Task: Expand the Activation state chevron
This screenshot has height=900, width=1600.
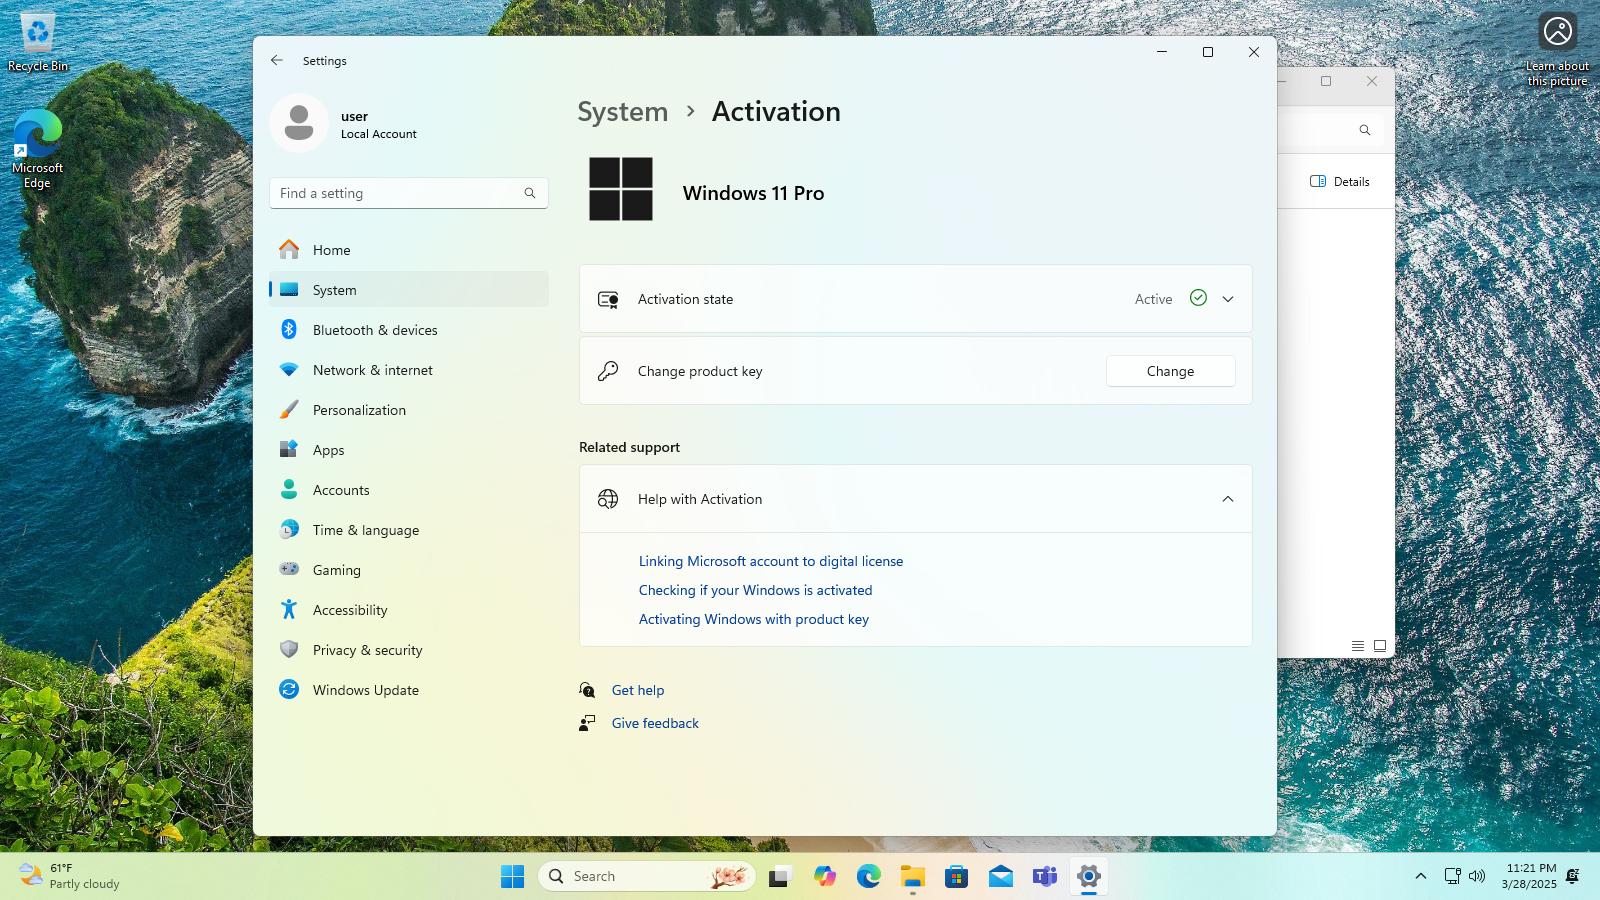Action: (1228, 299)
